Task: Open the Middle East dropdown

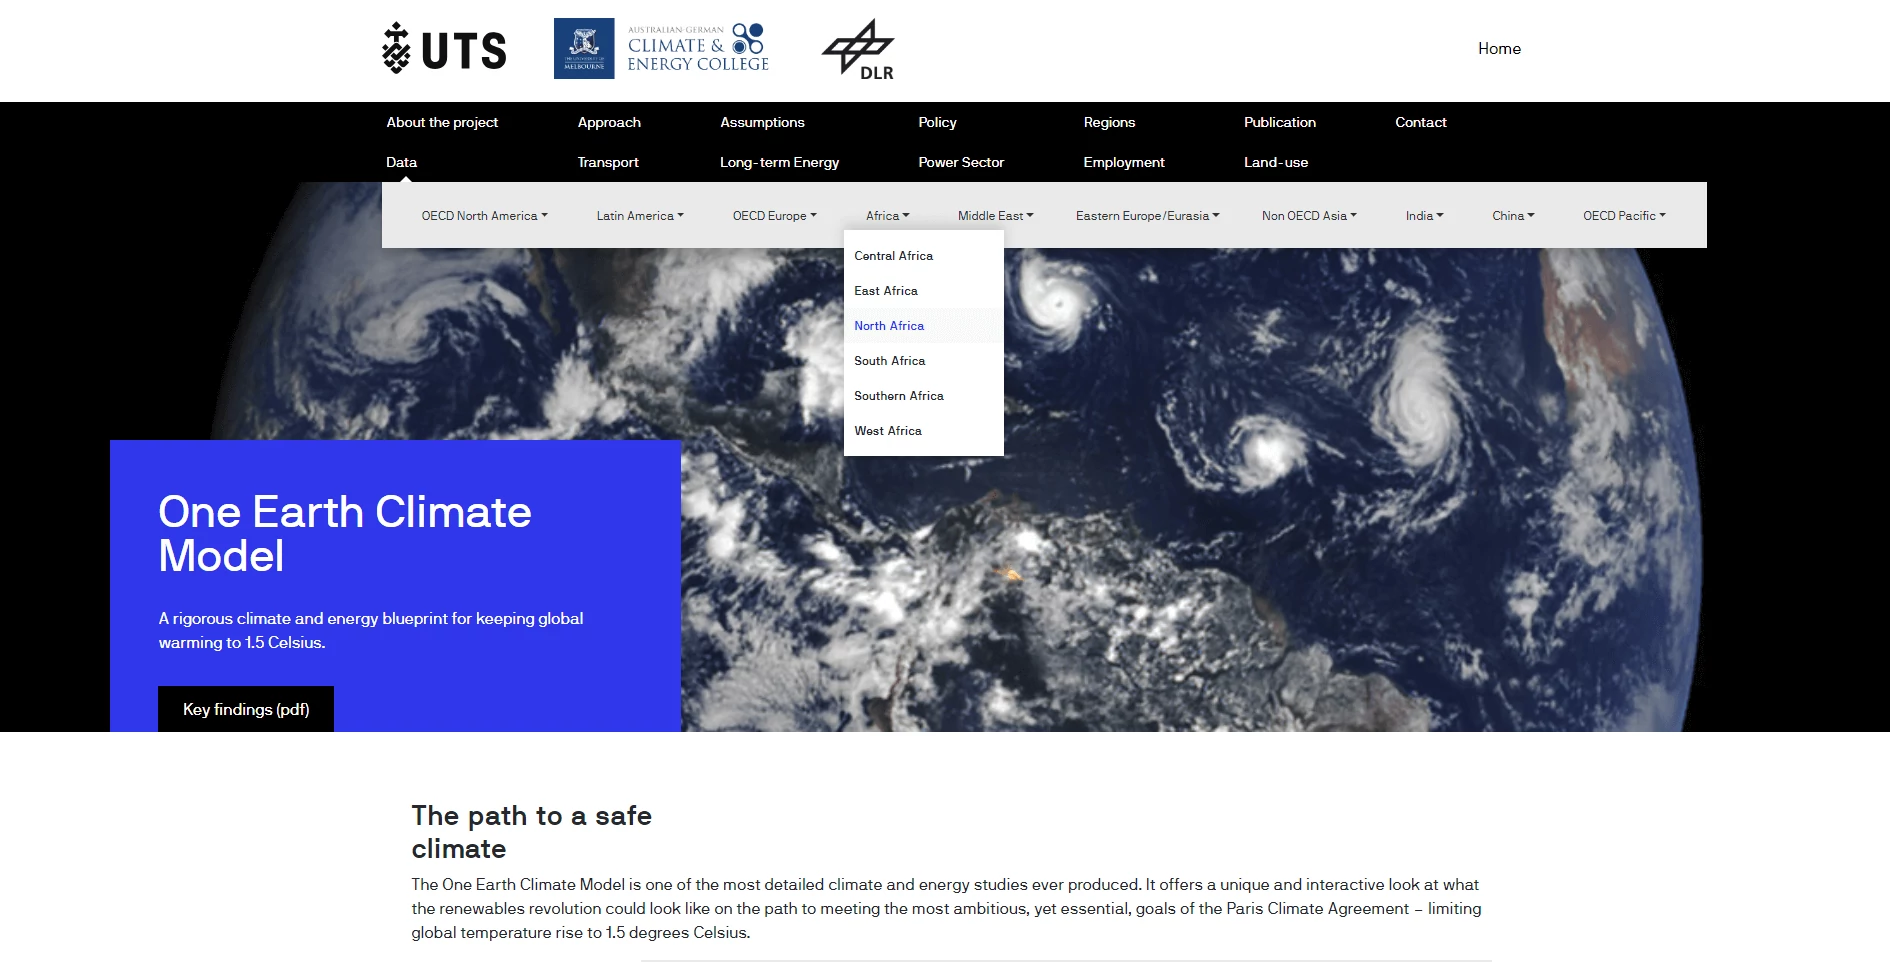Action: pos(994,215)
